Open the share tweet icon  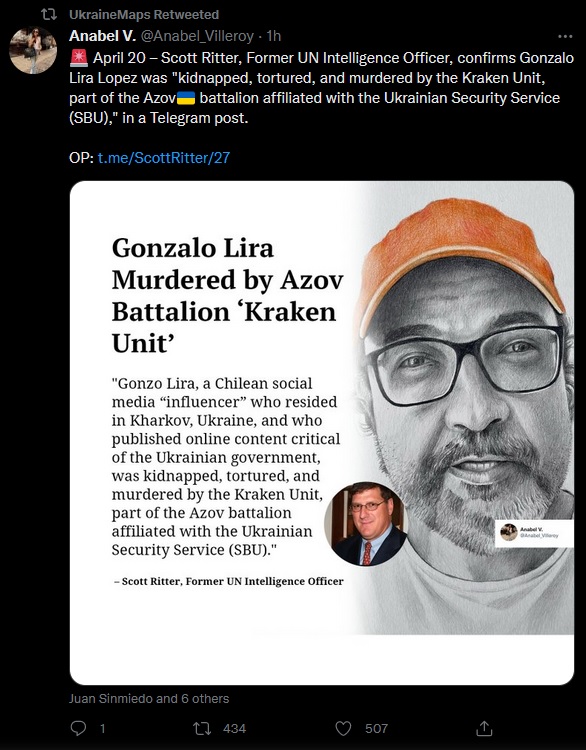coord(484,728)
